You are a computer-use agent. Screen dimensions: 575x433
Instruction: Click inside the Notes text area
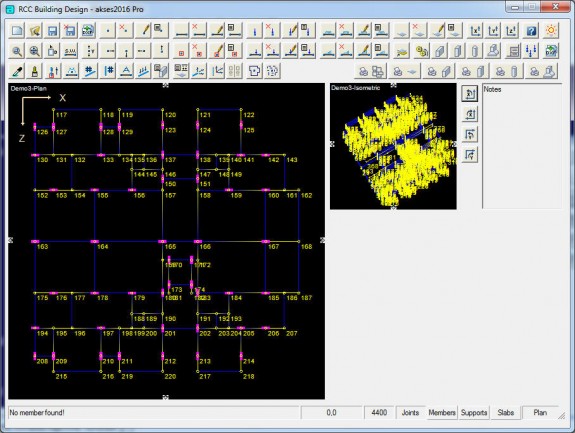522,147
